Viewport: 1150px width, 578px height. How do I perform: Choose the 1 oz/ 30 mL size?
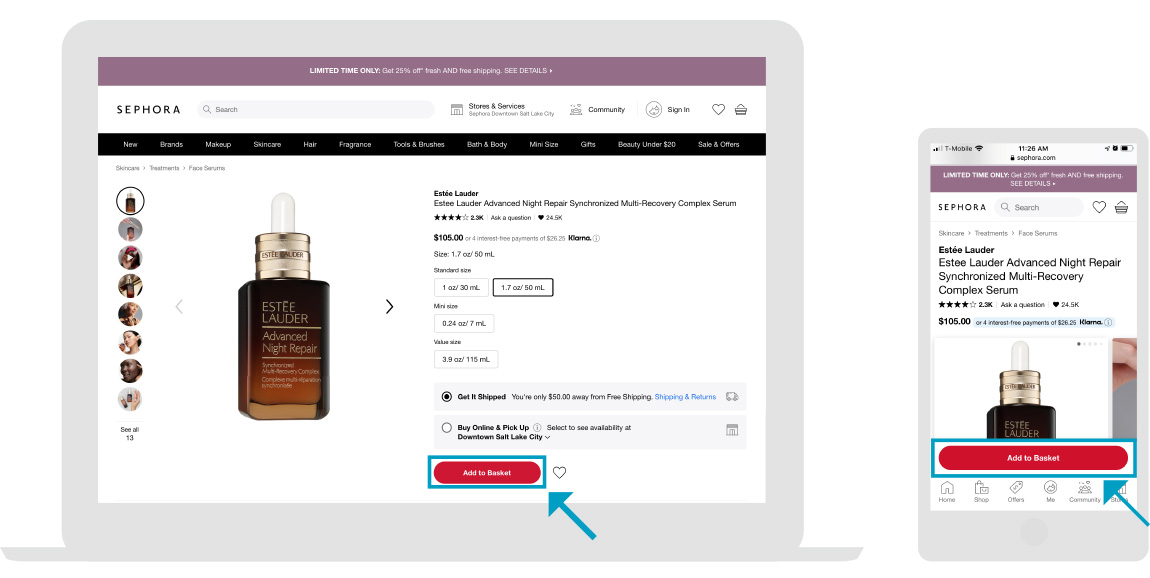(x=461, y=288)
